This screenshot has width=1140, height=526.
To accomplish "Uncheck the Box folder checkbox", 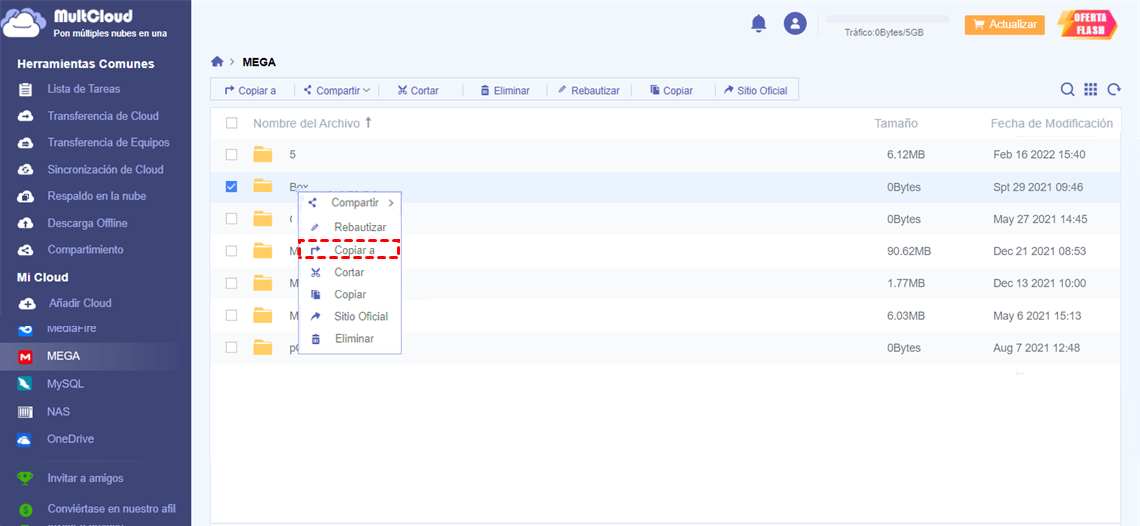I will [231, 186].
